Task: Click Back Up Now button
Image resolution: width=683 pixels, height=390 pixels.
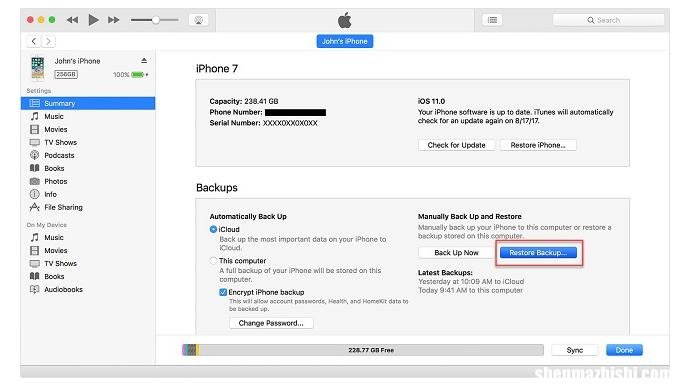Action: point(456,253)
